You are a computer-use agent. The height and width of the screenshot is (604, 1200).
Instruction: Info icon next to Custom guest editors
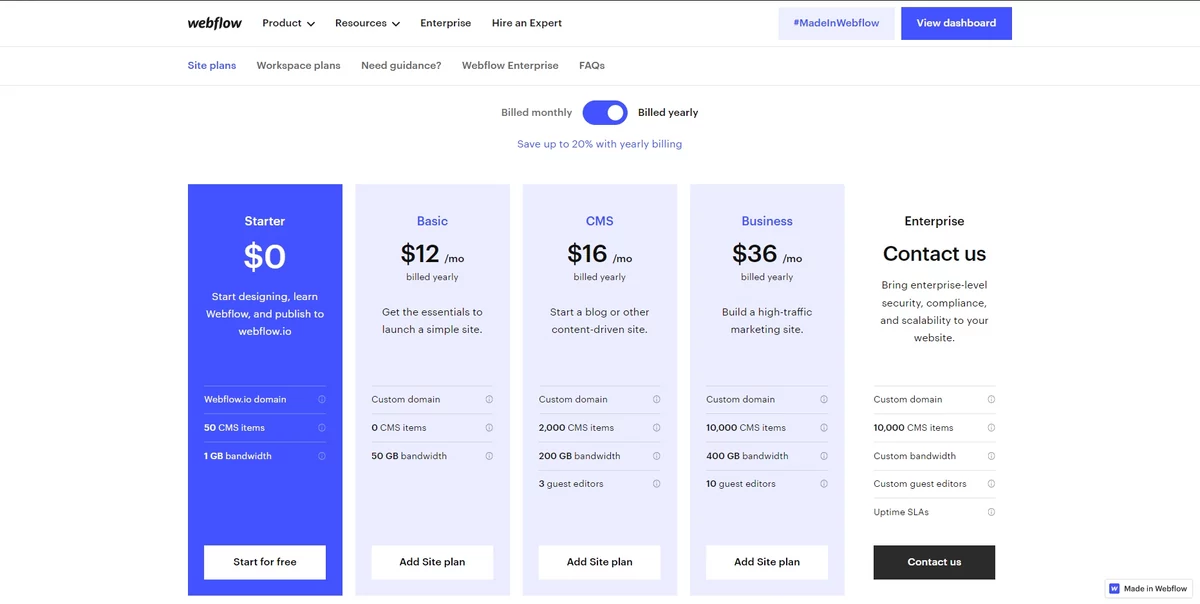991,483
